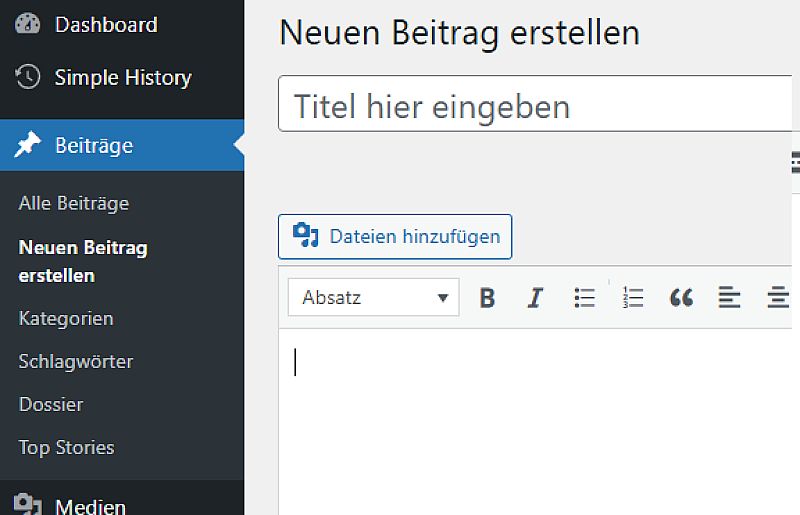This screenshot has height=515, width=800.
Task: Insert a bulleted list
Action: click(584, 298)
